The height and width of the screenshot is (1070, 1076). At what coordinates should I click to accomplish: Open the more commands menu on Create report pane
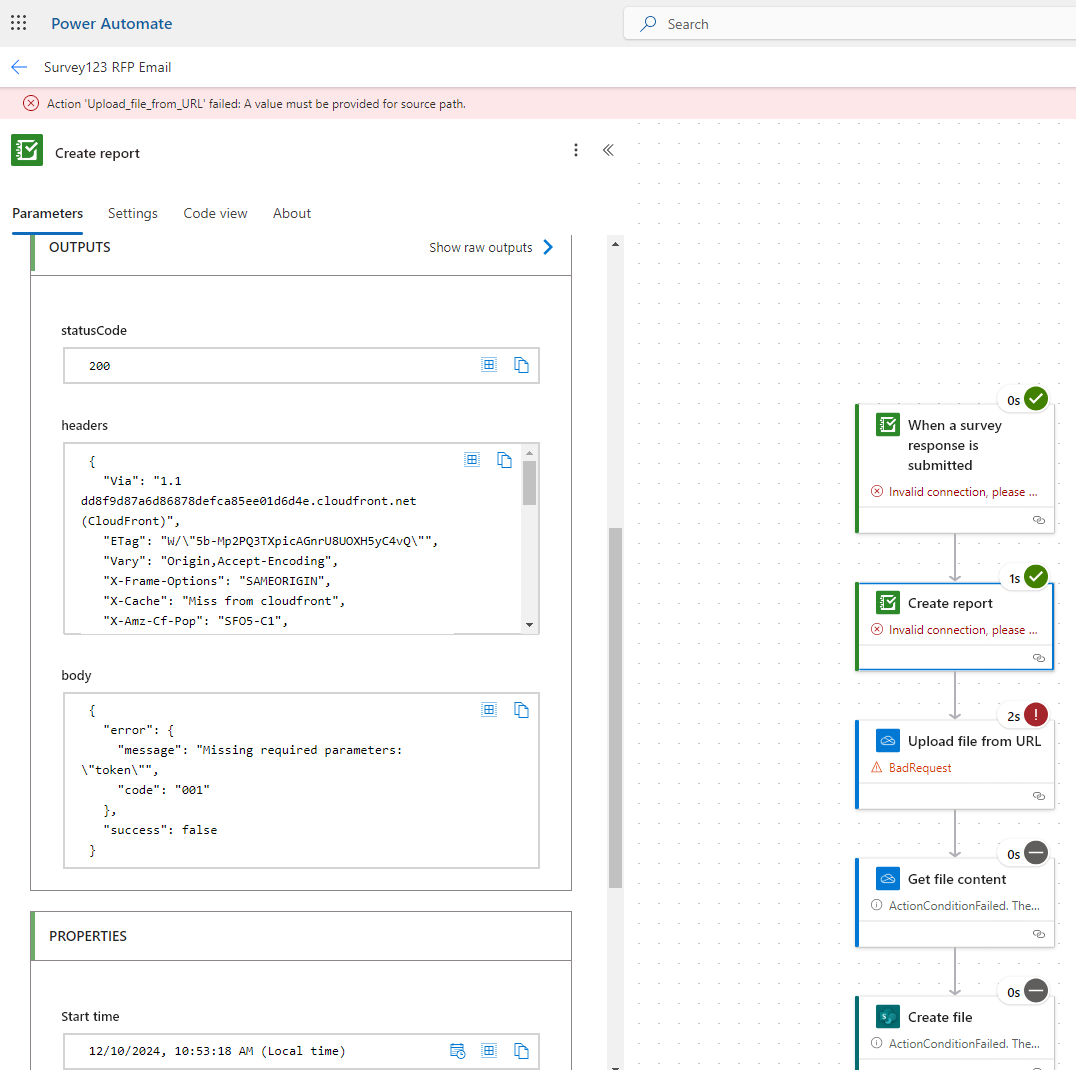click(x=576, y=150)
